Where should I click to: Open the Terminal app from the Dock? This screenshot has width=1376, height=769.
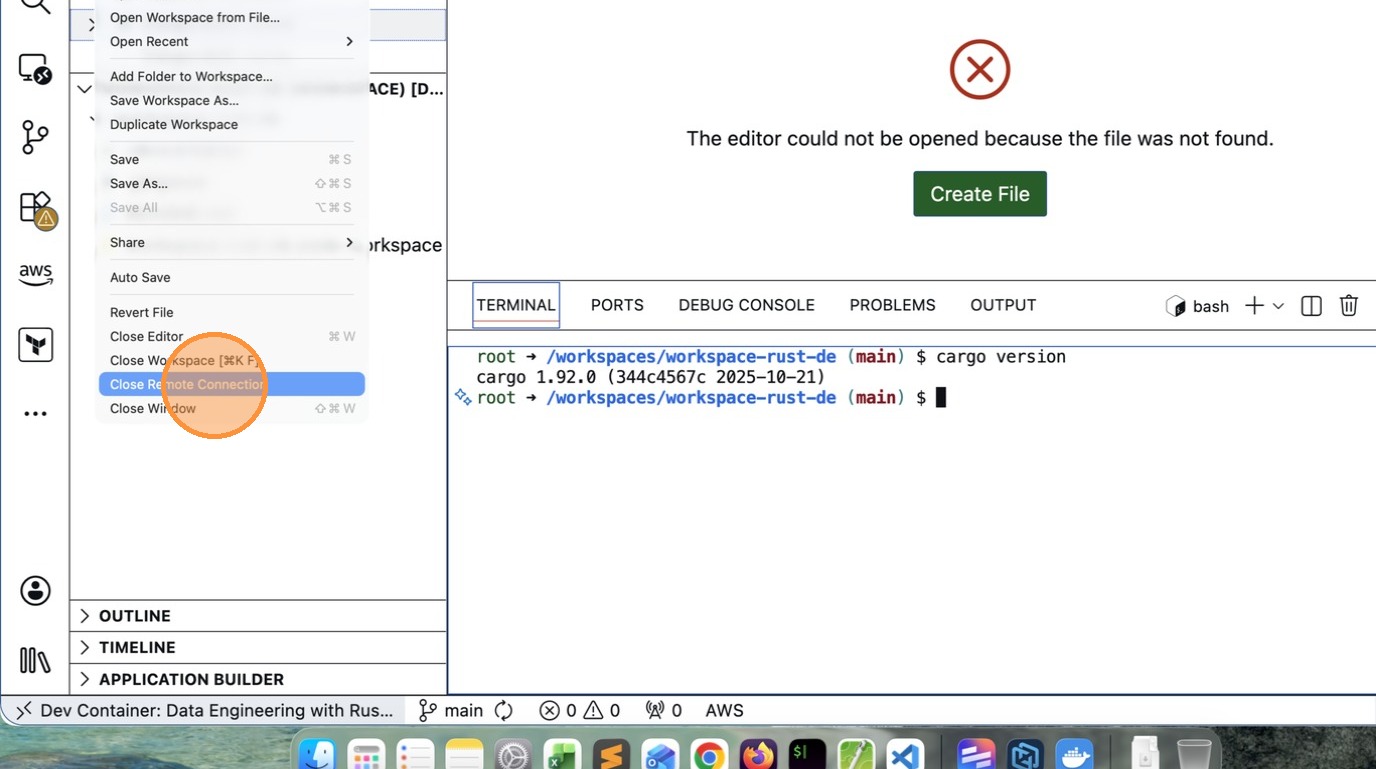(807, 755)
